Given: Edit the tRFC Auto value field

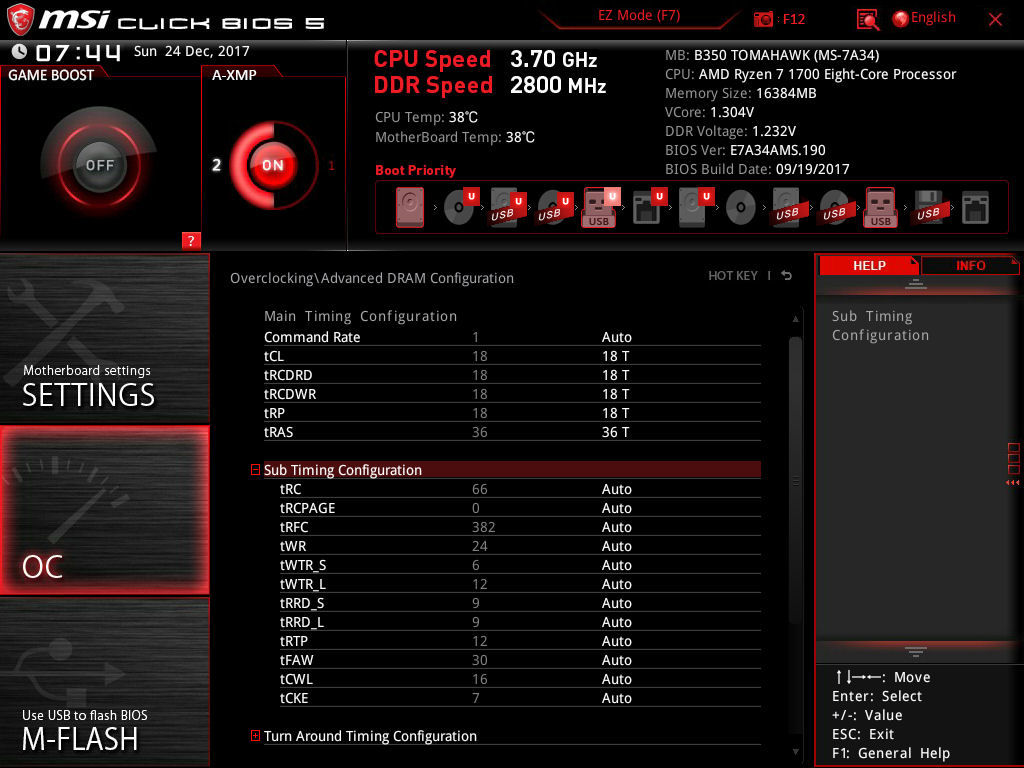Looking at the screenshot, I should 616,527.
